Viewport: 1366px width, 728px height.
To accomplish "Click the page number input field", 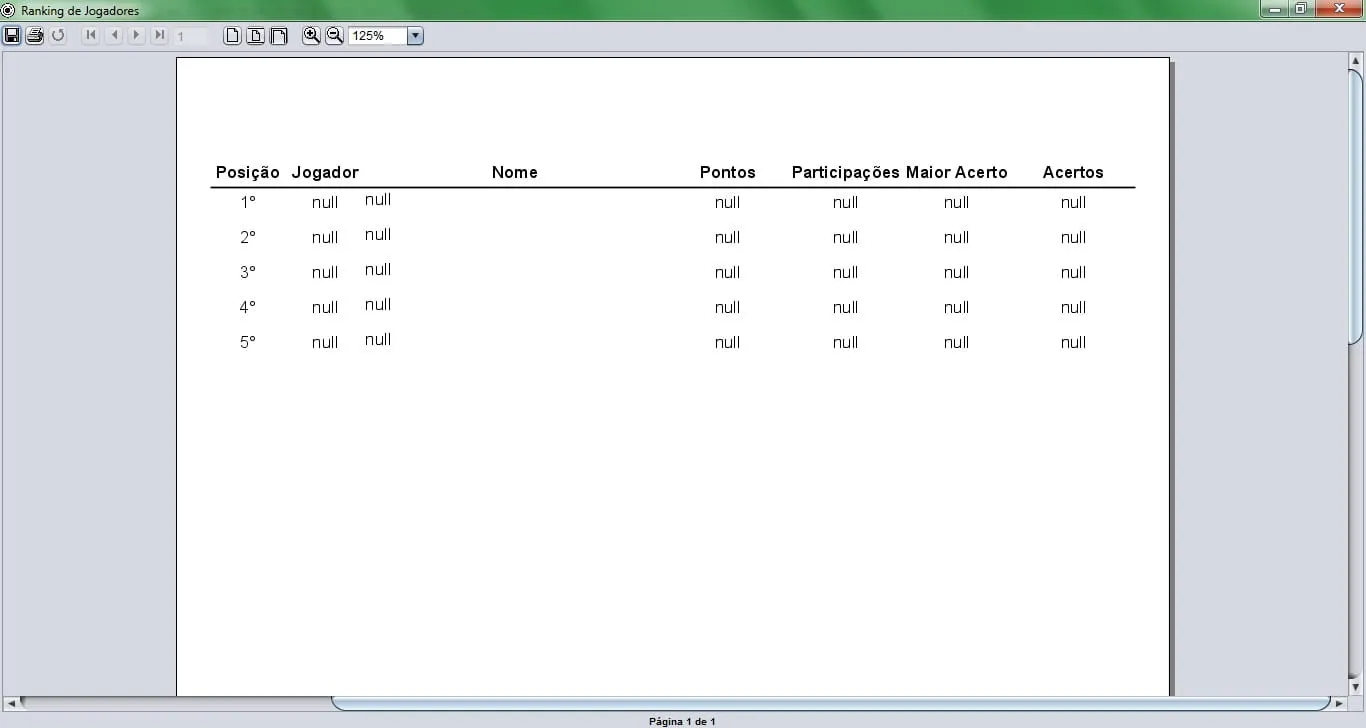I will 193,36.
